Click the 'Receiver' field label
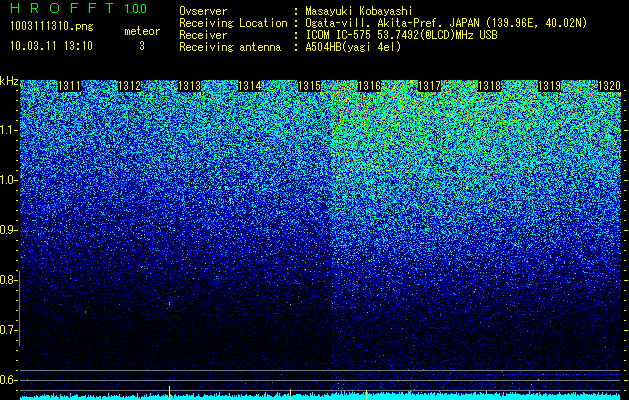 pyautogui.click(x=203, y=35)
